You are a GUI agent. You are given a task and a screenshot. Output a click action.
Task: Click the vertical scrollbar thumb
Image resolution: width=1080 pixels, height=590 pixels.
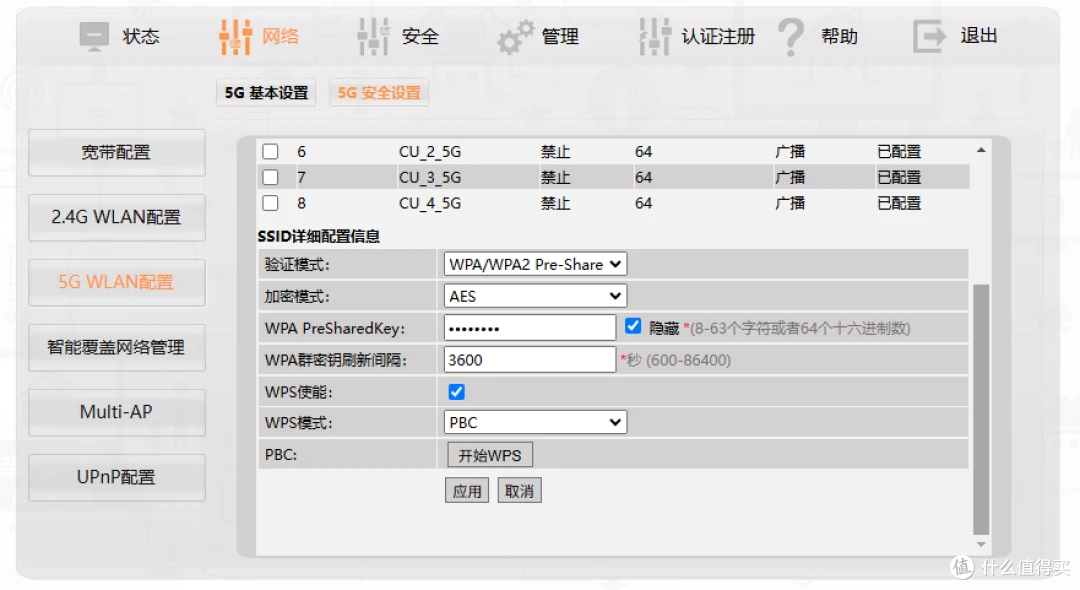981,409
